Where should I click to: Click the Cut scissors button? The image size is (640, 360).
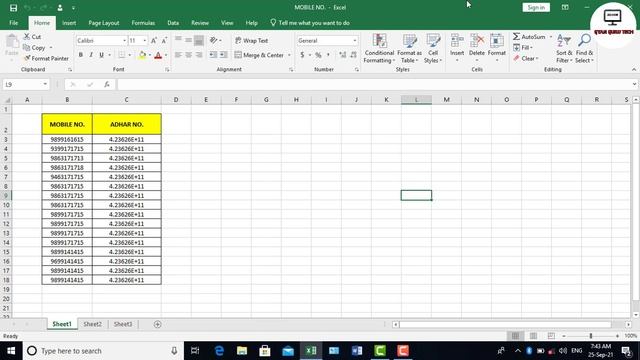pos(32,37)
